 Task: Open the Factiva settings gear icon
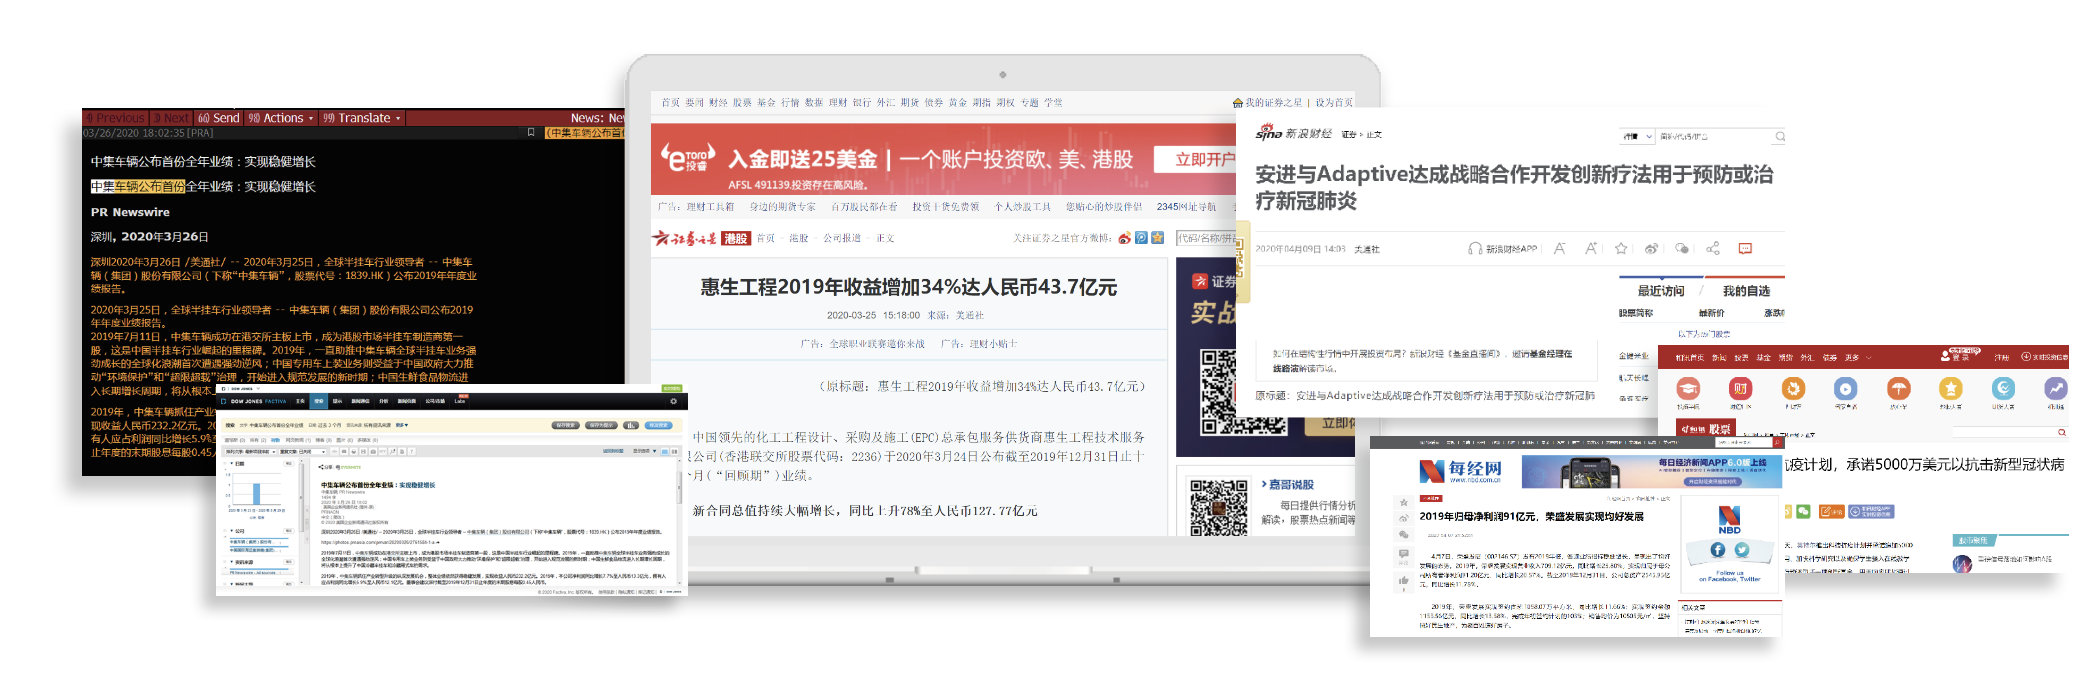(673, 401)
